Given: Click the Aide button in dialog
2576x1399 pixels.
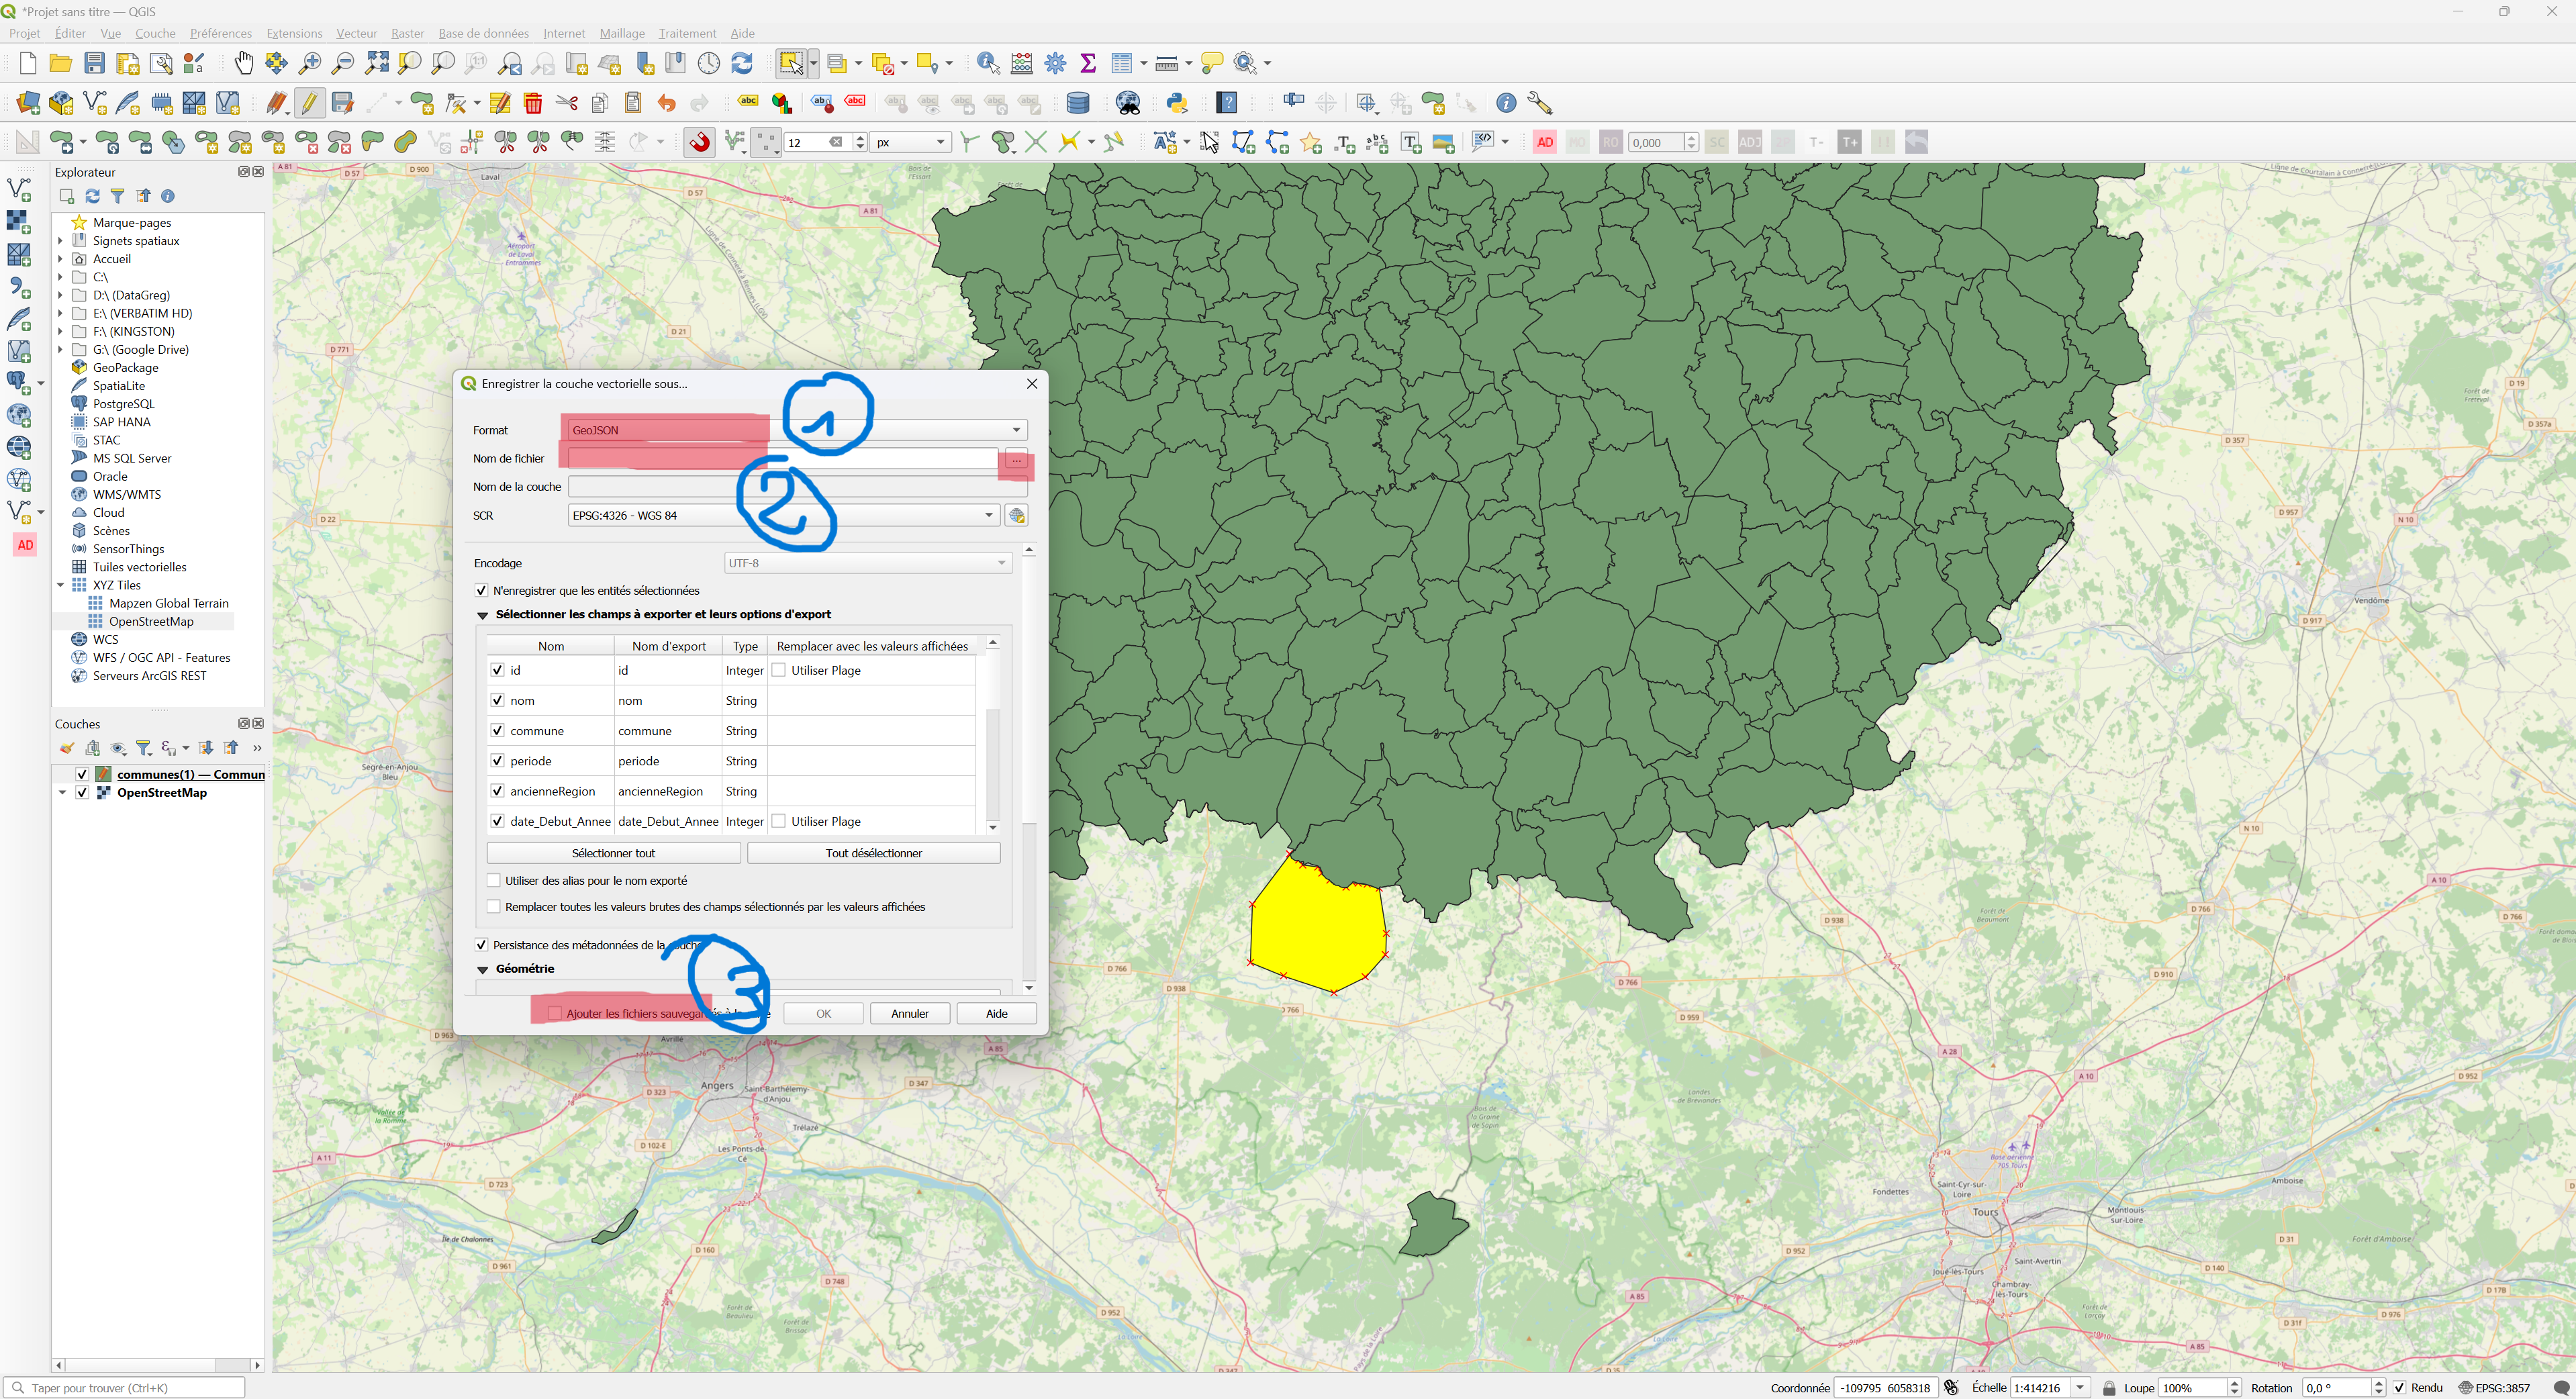Looking at the screenshot, I should (x=996, y=1014).
